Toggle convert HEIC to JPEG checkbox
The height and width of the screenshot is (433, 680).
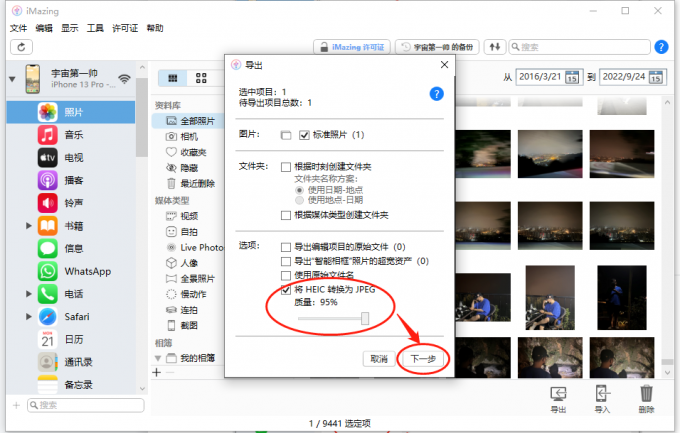point(286,290)
